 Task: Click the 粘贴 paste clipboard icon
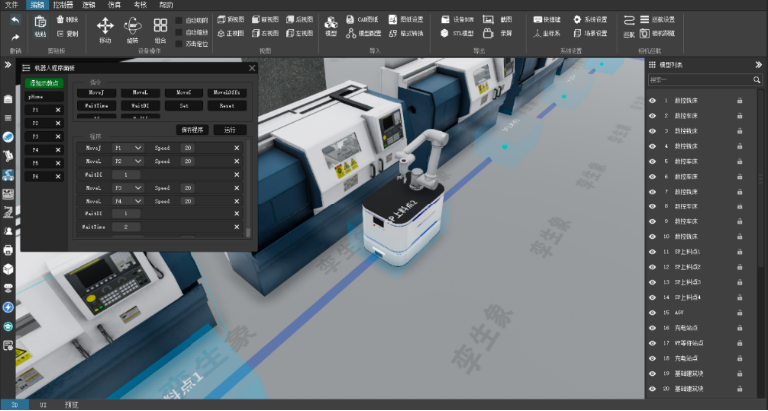pyautogui.click(x=40, y=22)
